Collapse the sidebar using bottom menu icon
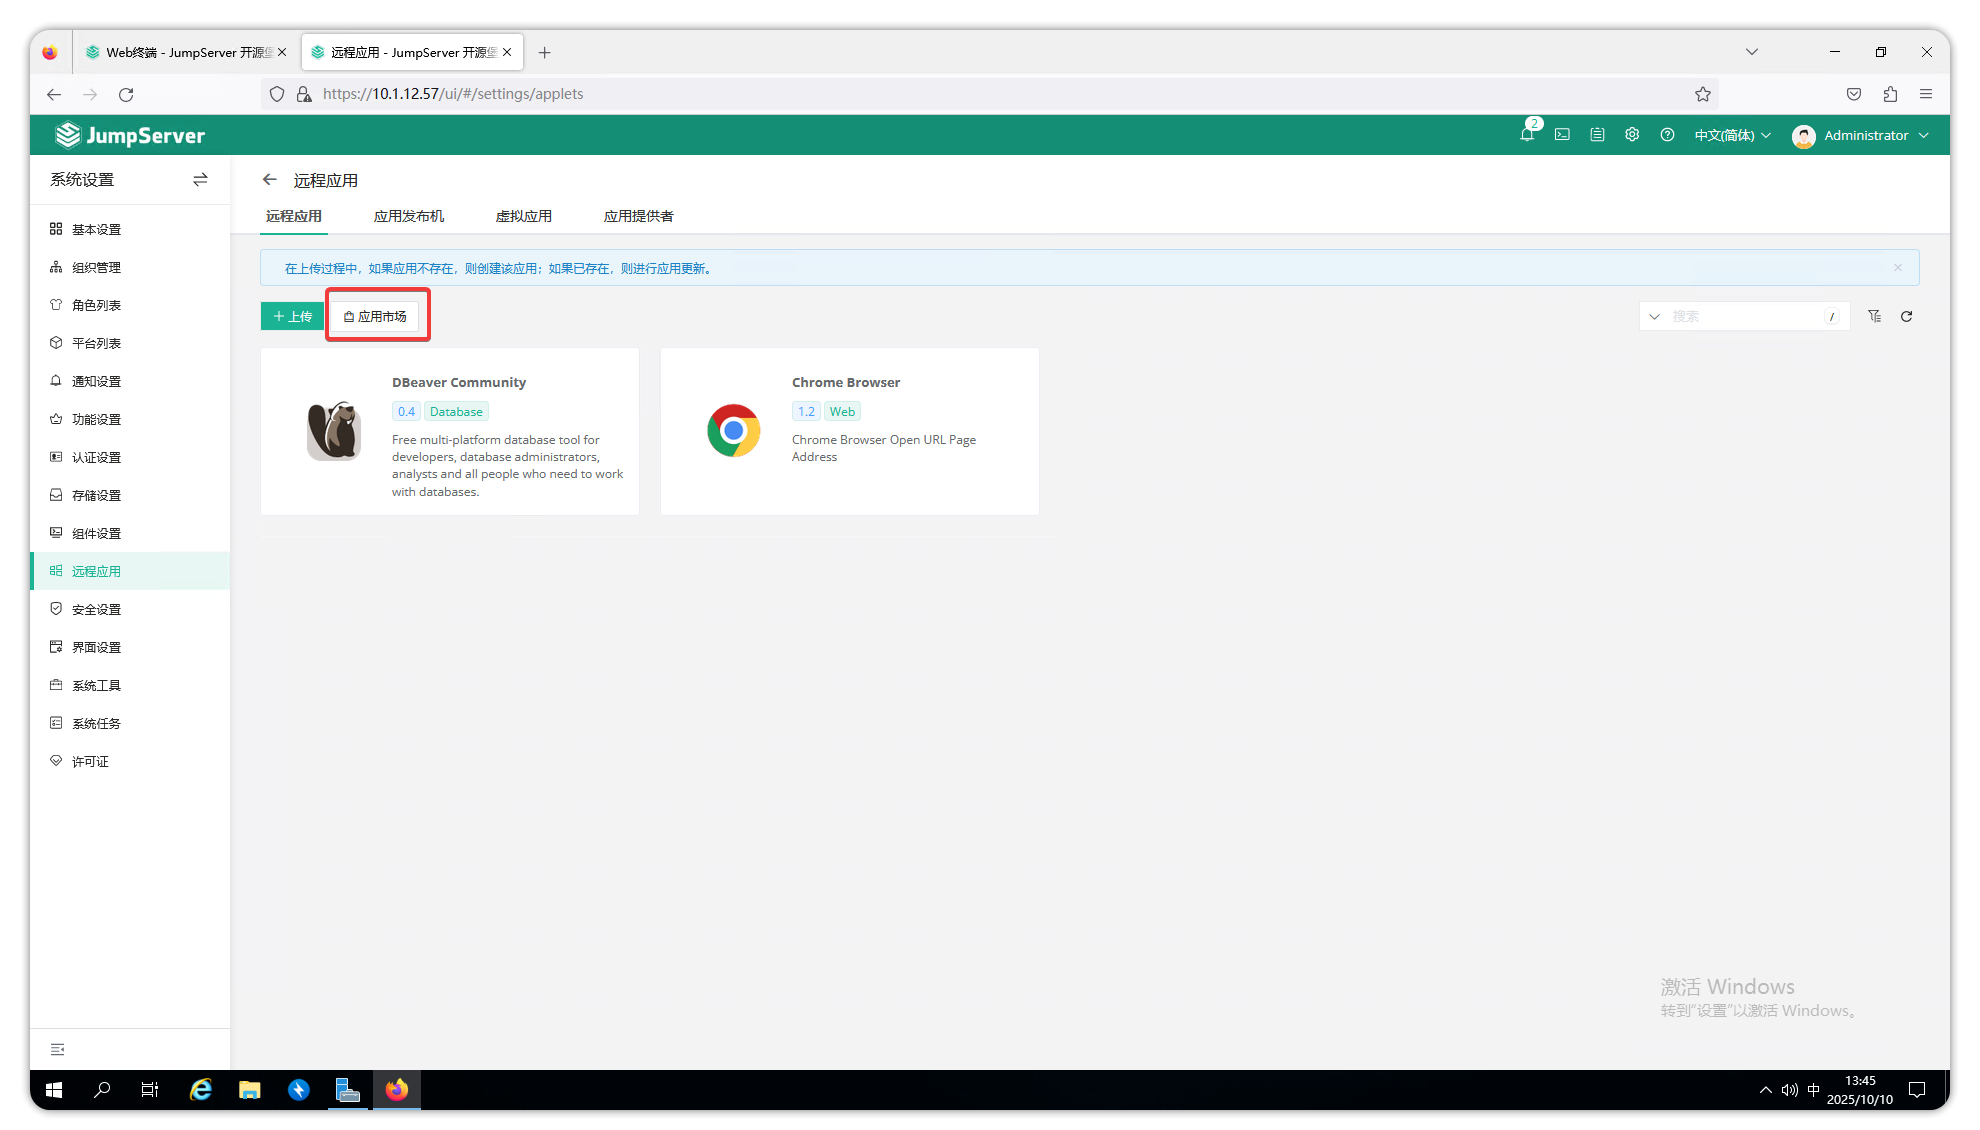This screenshot has height=1130, width=1980. [x=58, y=1049]
